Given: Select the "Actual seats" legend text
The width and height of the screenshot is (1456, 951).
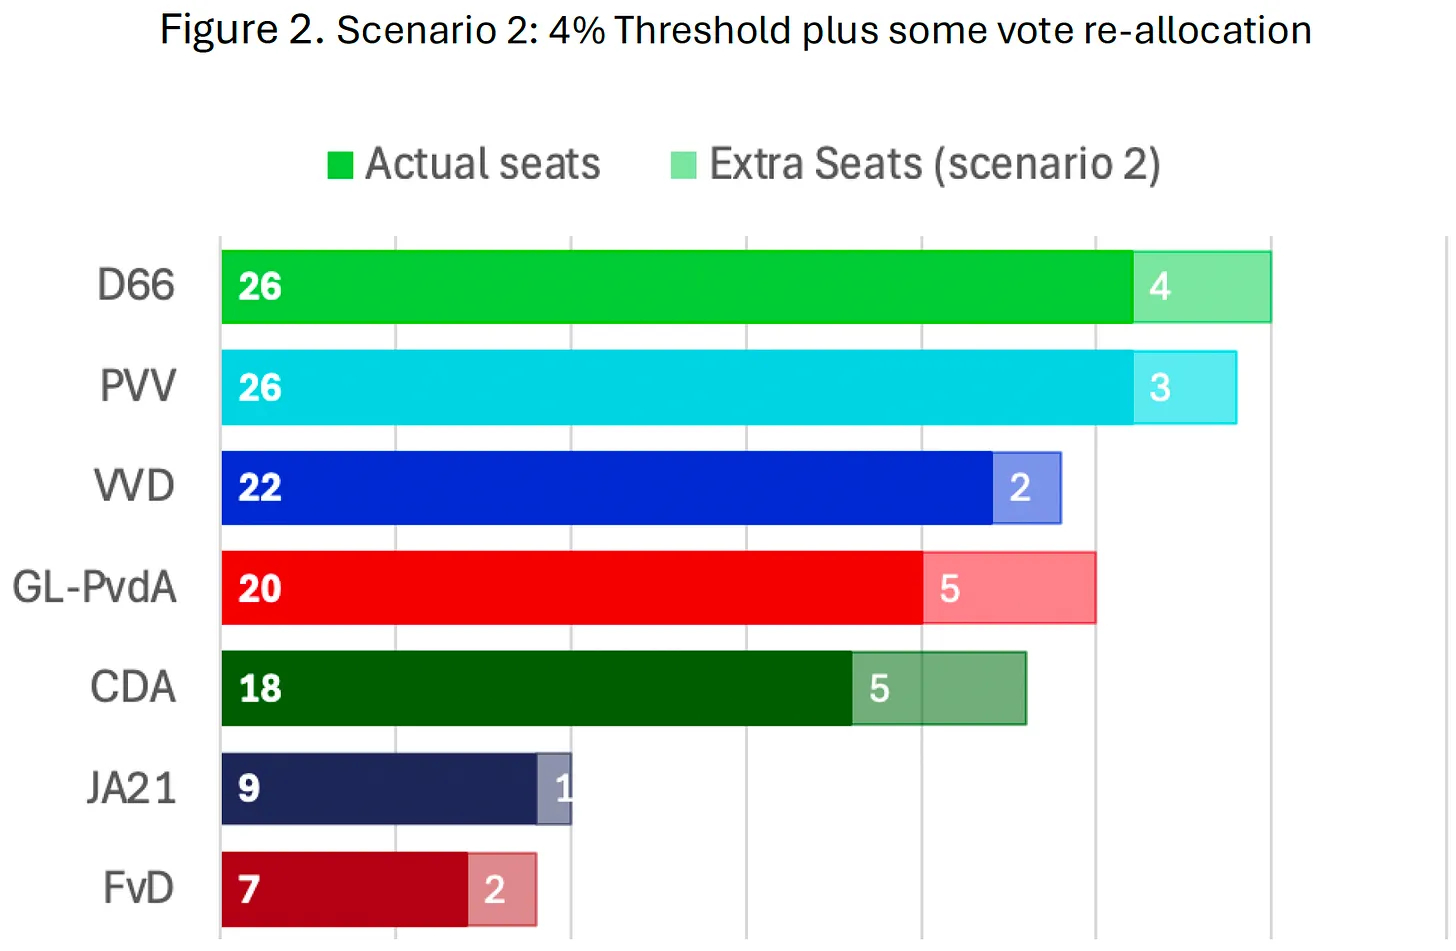Looking at the screenshot, I should pos(482,164).
